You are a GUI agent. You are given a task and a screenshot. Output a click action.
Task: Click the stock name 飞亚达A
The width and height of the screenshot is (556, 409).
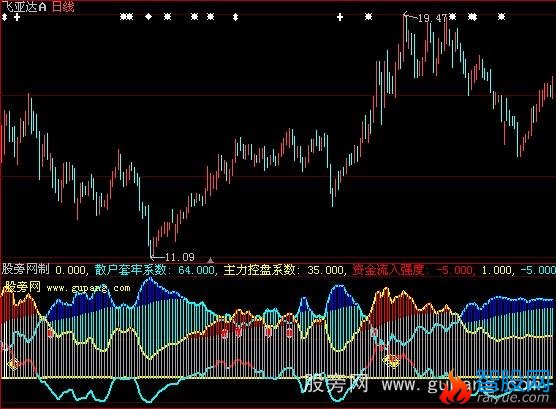(x=24, y=7)
